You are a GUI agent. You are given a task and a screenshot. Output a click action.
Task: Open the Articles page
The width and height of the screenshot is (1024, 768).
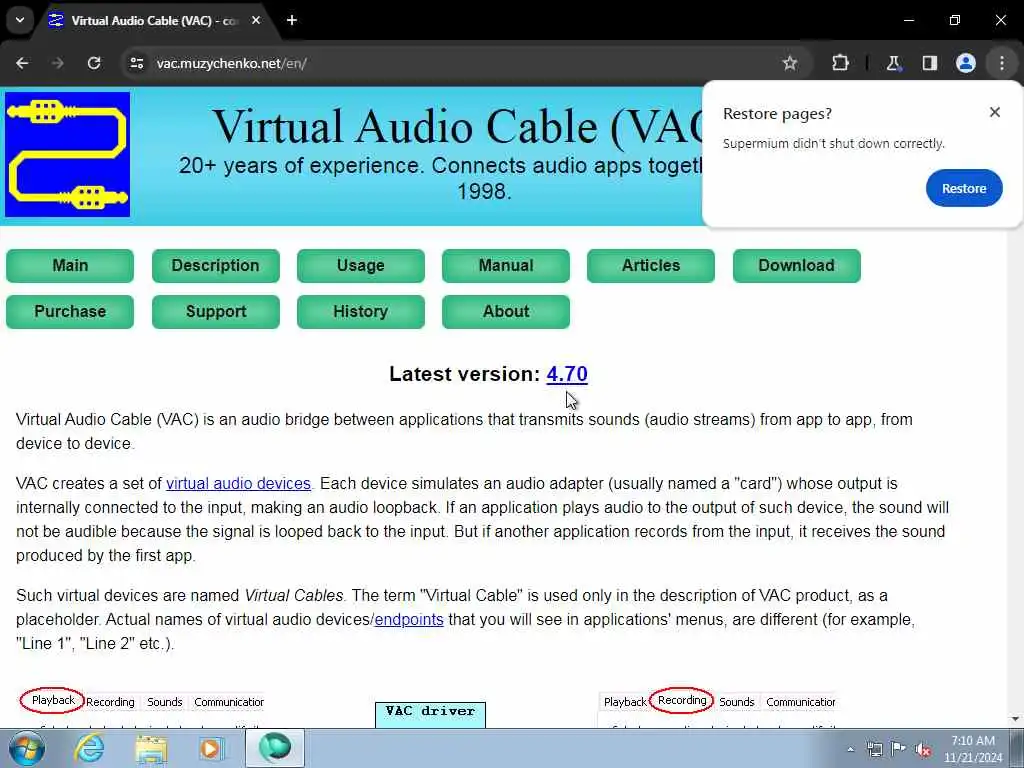pyautogui.click(x=650, y=266)
